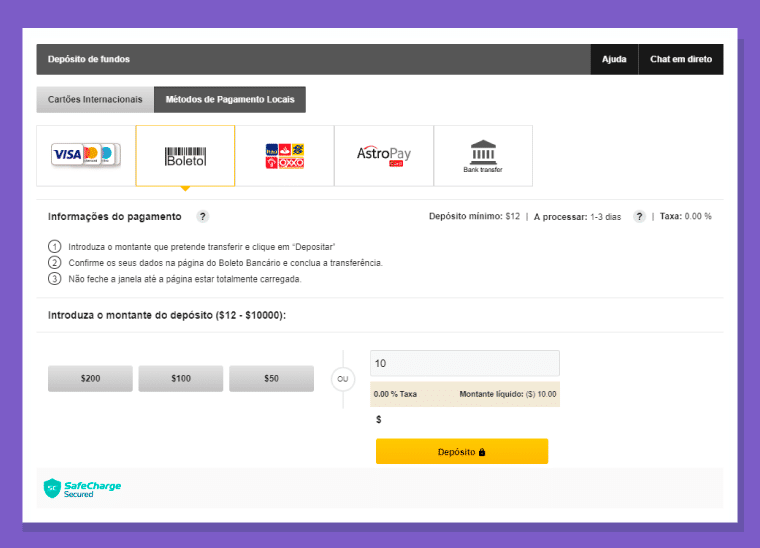Click 'Informações do pagamento' heading
The width and height of the screenshot is (760, 548).
click(114, 217)
